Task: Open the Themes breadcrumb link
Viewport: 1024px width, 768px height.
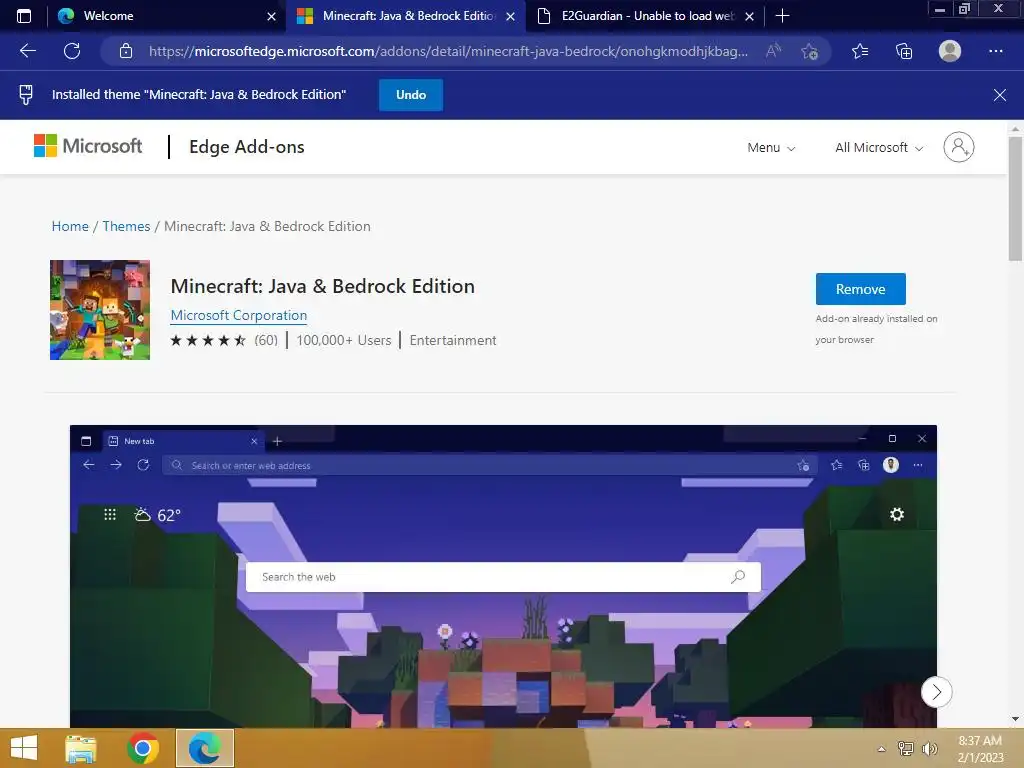Action: (x=126, y=226)
